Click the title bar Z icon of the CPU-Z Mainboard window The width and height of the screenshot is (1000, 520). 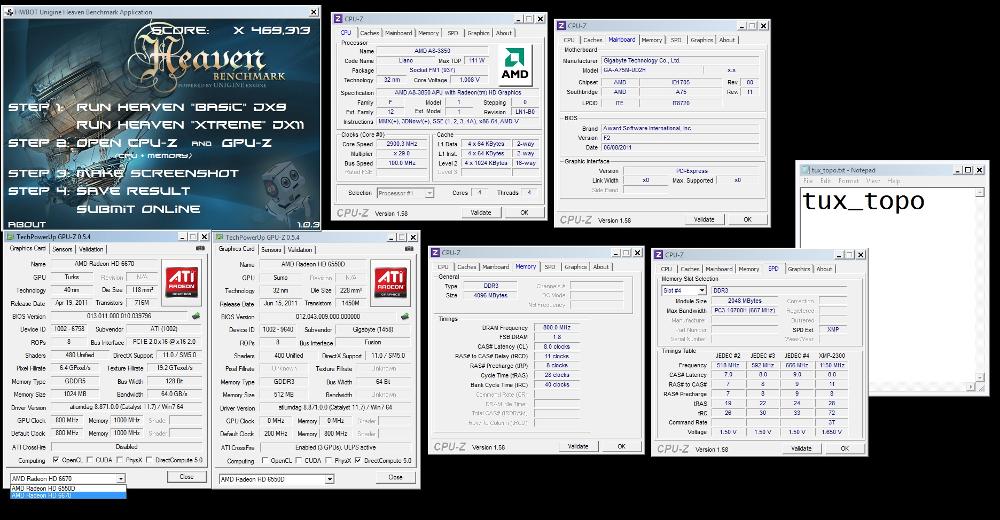coord(561,26)
